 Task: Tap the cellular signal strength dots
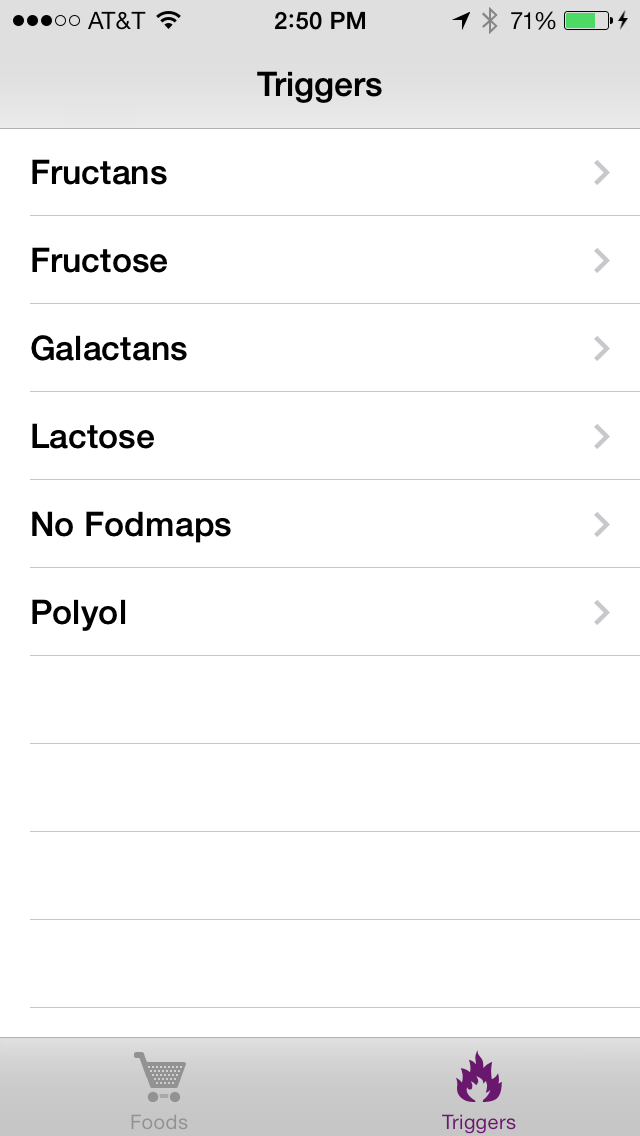pyautogui.click(x=46, y=20)
